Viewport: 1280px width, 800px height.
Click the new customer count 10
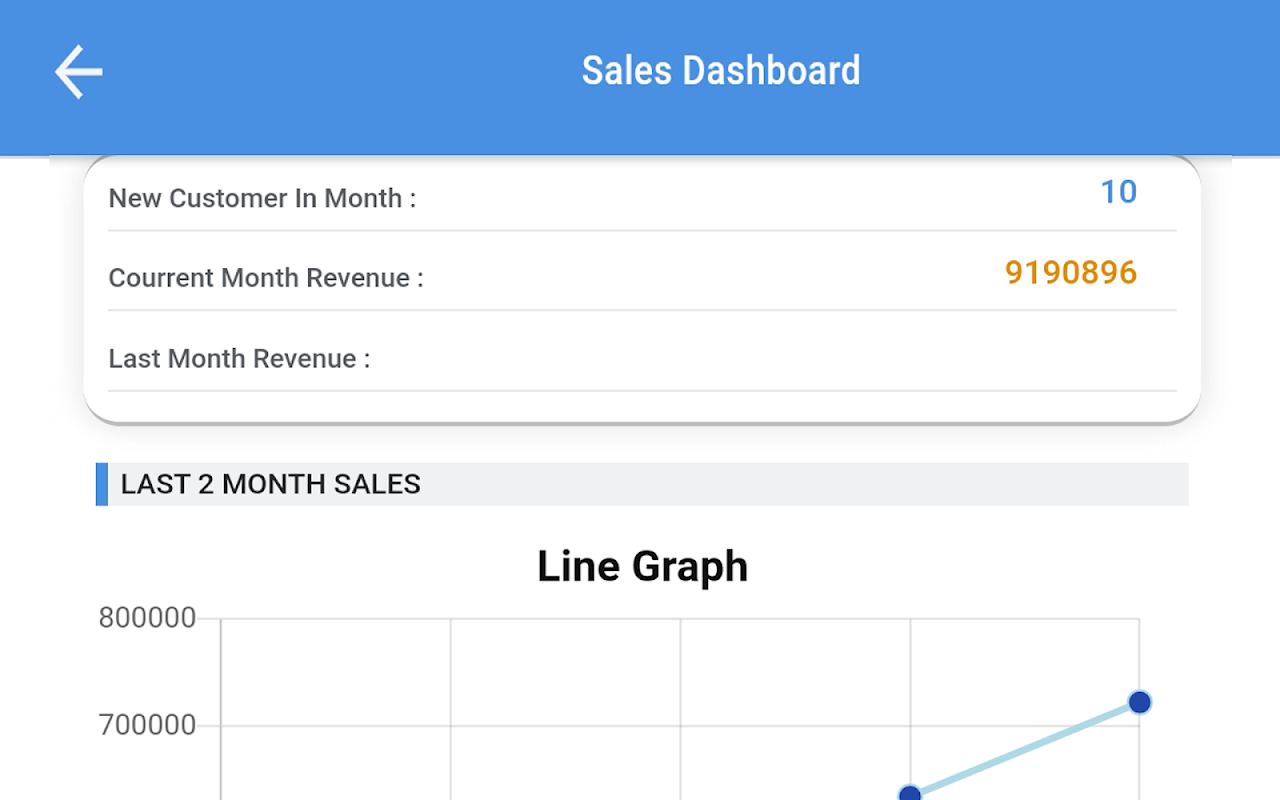pyautogui.click(x=1118, y=192)
